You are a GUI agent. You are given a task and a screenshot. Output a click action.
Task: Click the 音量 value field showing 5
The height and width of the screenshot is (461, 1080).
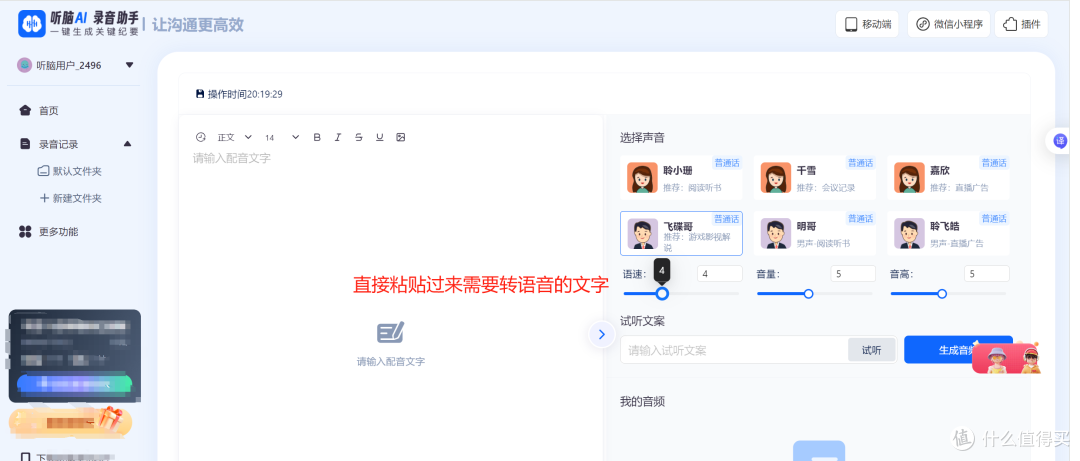coord(853,274)
